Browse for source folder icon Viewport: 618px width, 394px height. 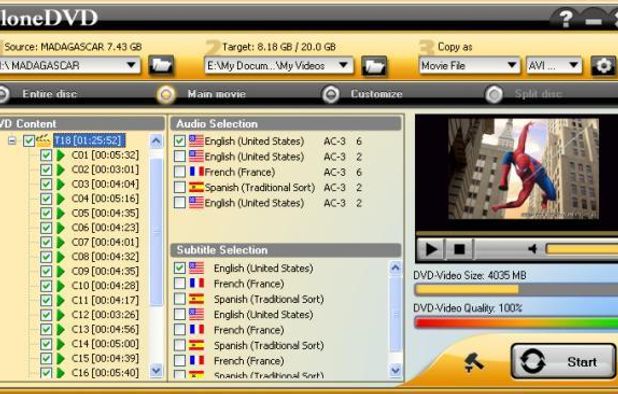tap(161, 65)
